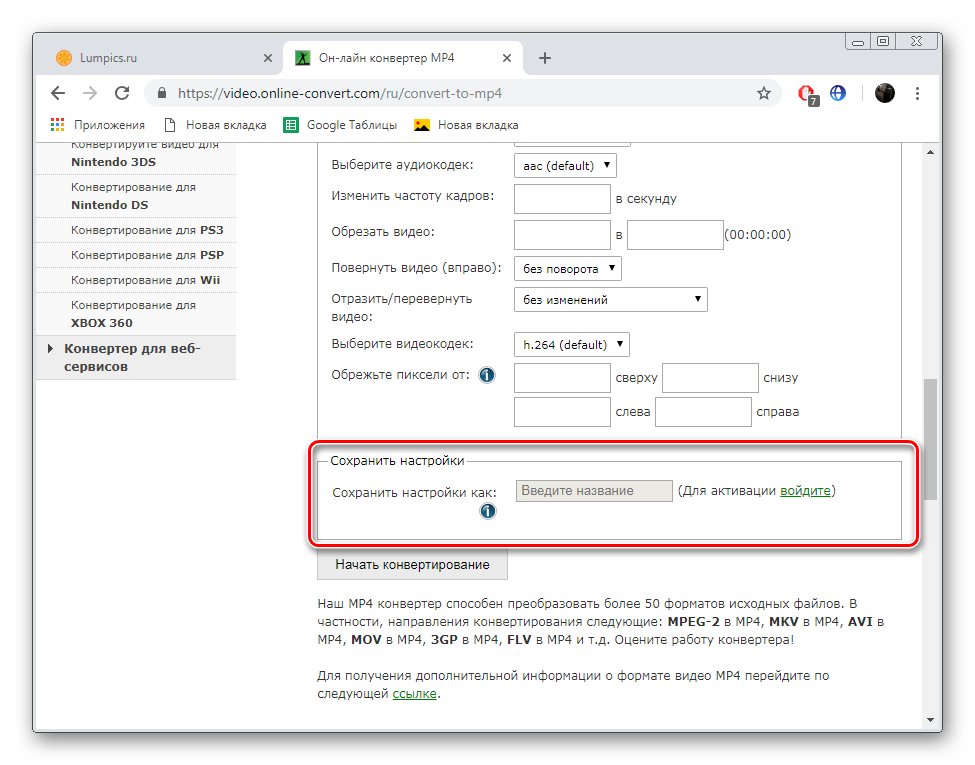Image resolution: width=975 pixels, height=765 pixels.
Task: Click the frame rate input field
Action: tap(562, 199)
